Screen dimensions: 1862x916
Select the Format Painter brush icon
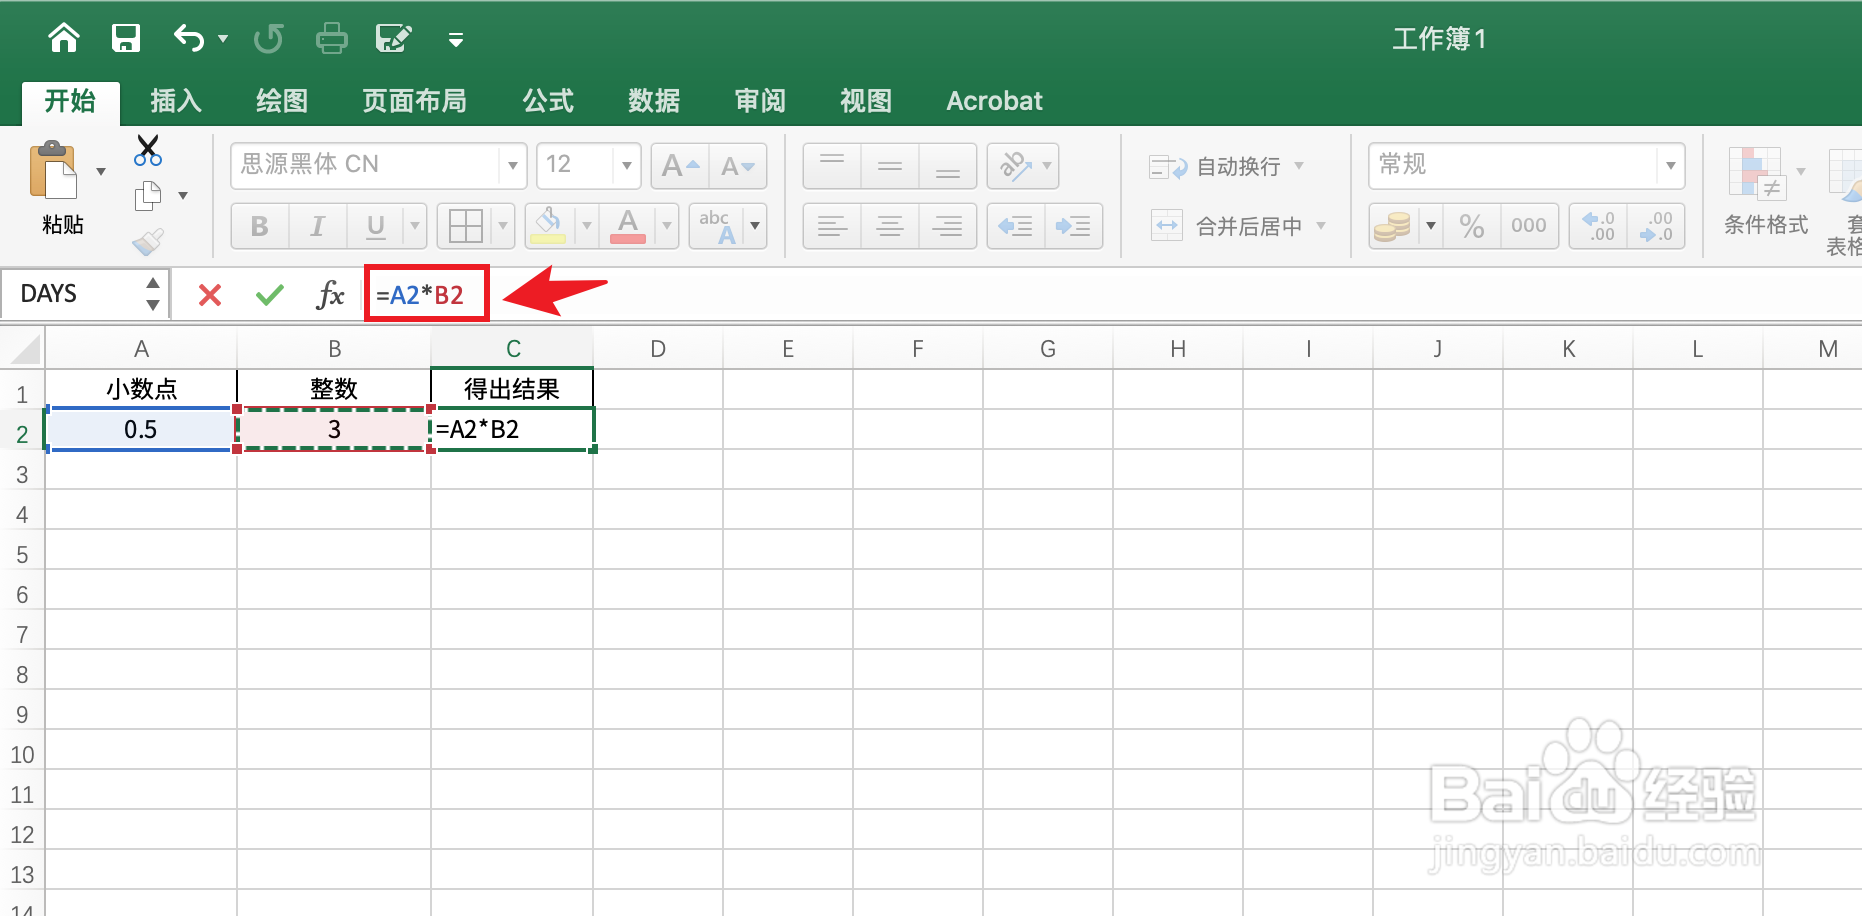[x=145, y=243]
